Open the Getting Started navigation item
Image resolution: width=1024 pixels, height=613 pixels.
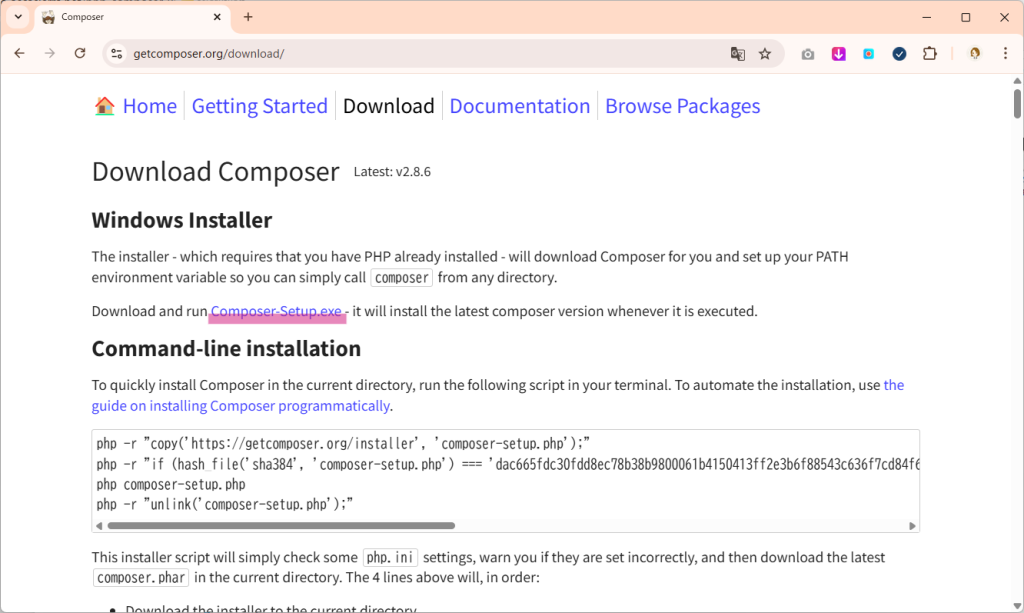coord(259,106)
